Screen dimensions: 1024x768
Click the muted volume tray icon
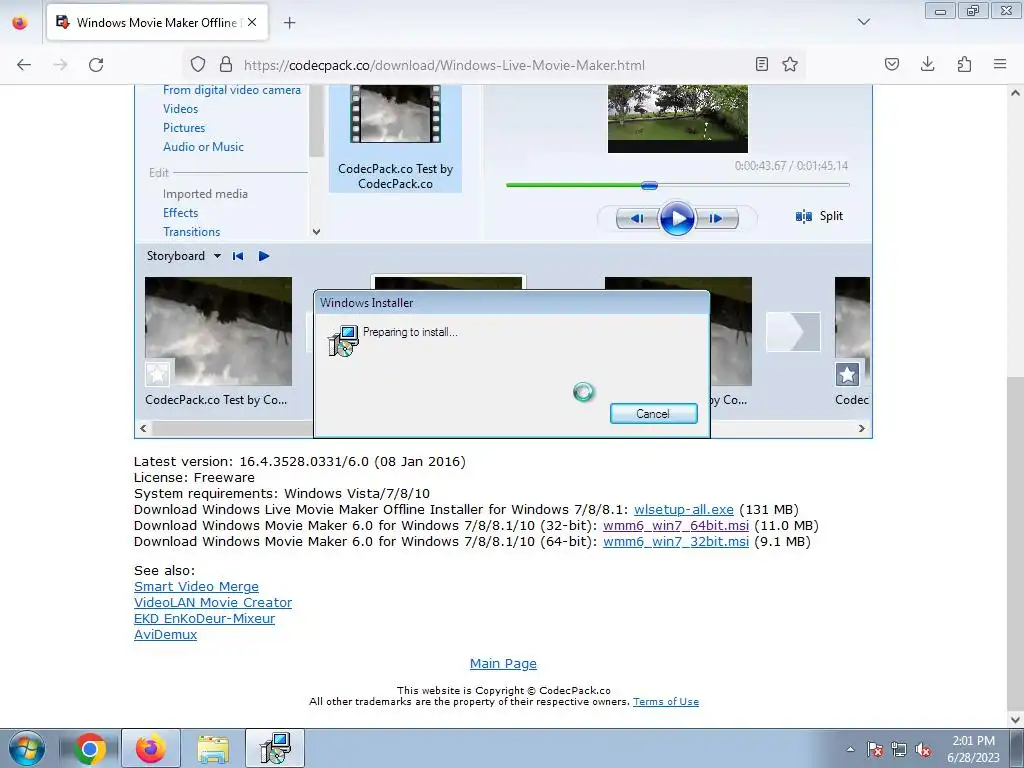tap(923, 750)
